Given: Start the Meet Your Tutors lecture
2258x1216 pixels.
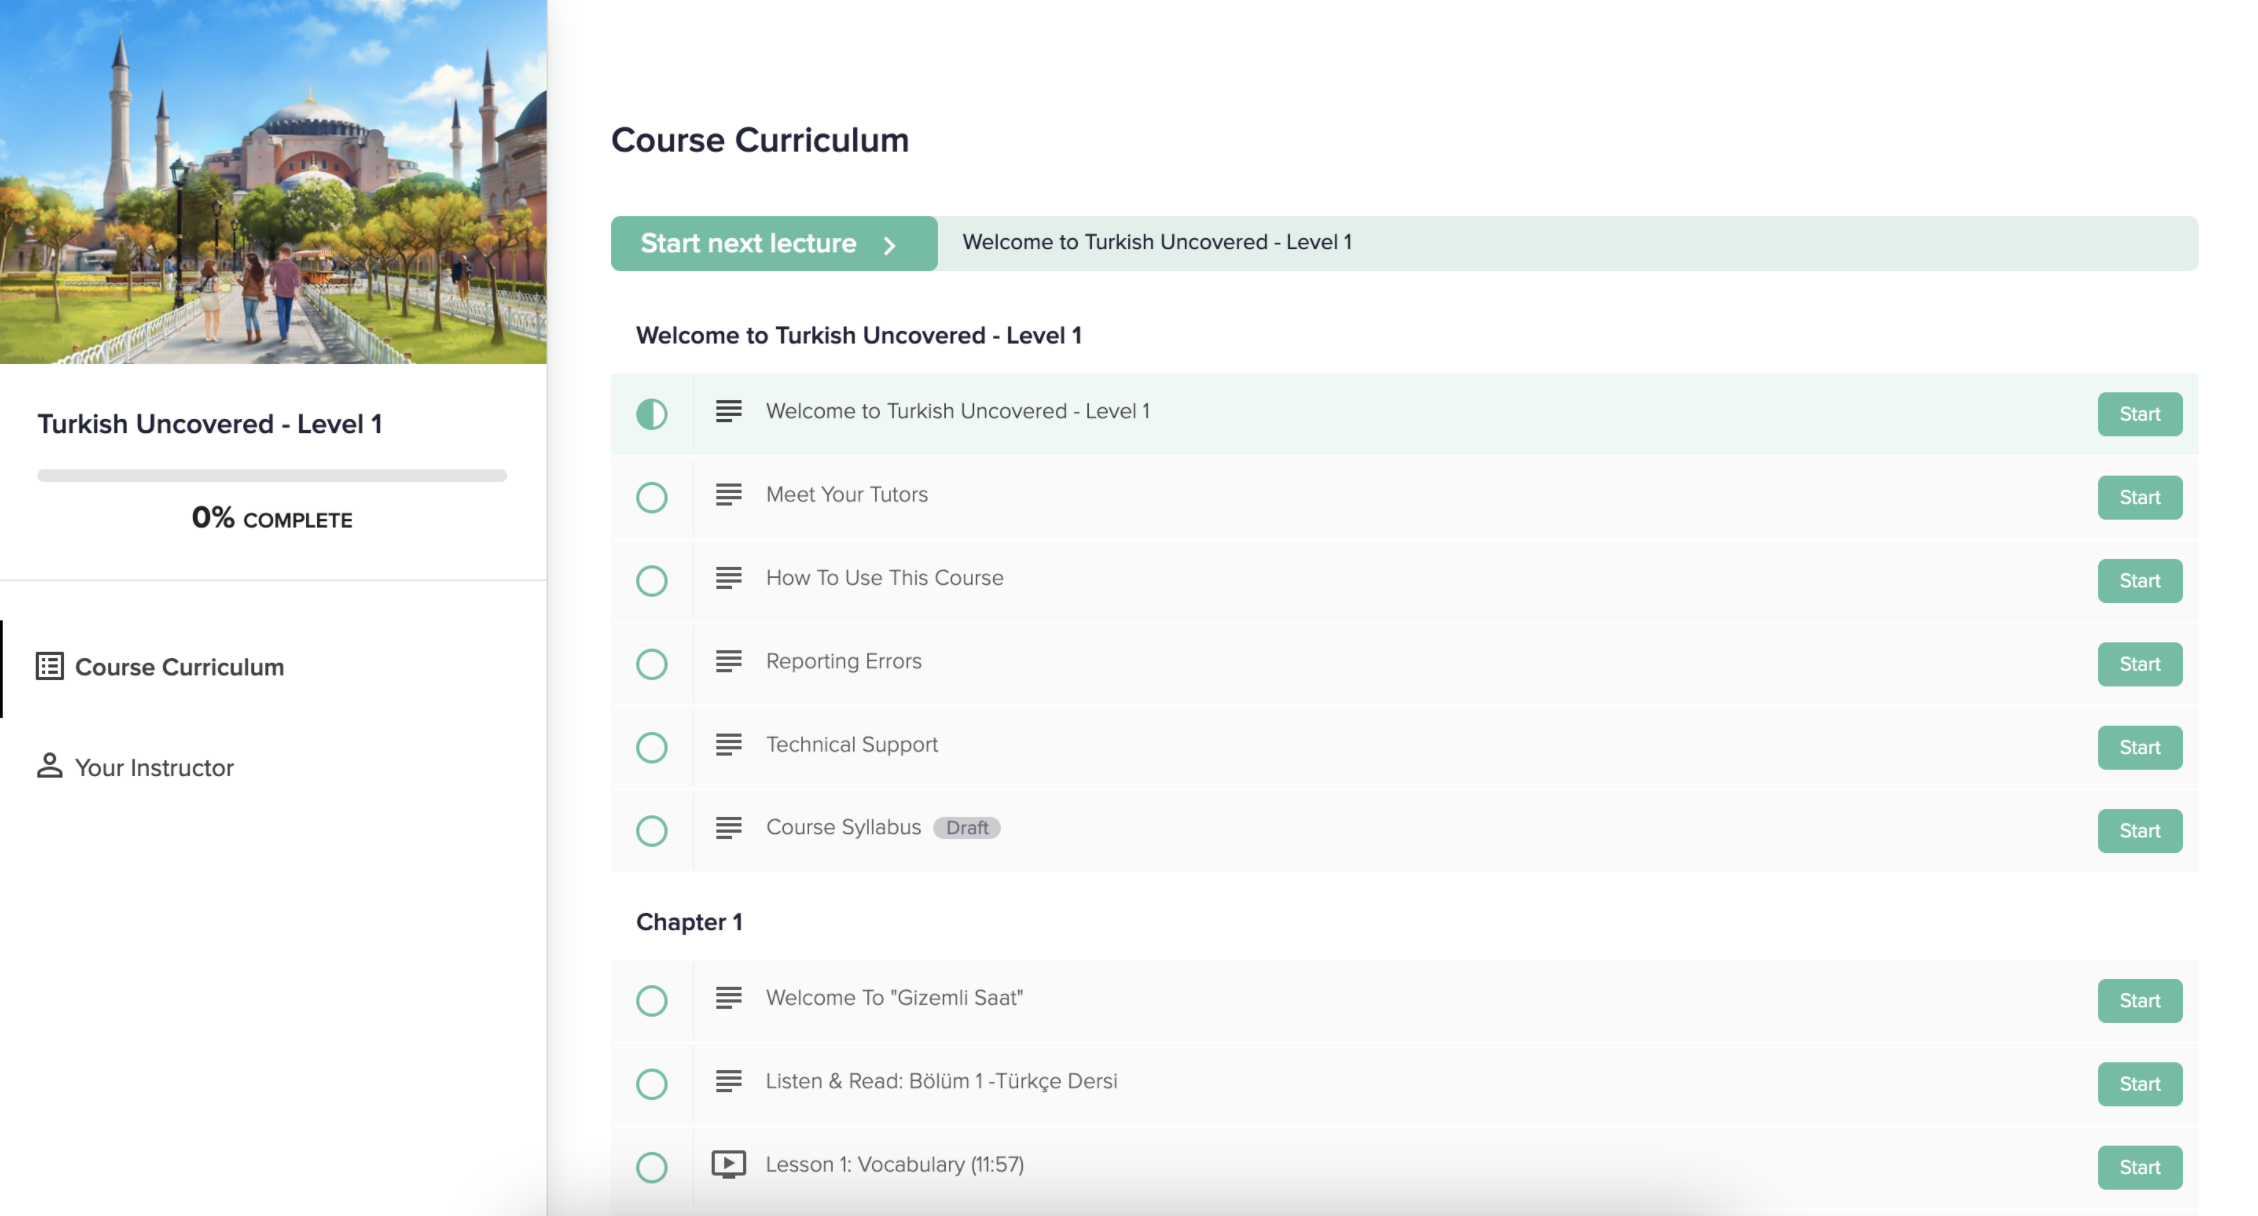Looking at the screenshot, I should (x=2140, y=497).
